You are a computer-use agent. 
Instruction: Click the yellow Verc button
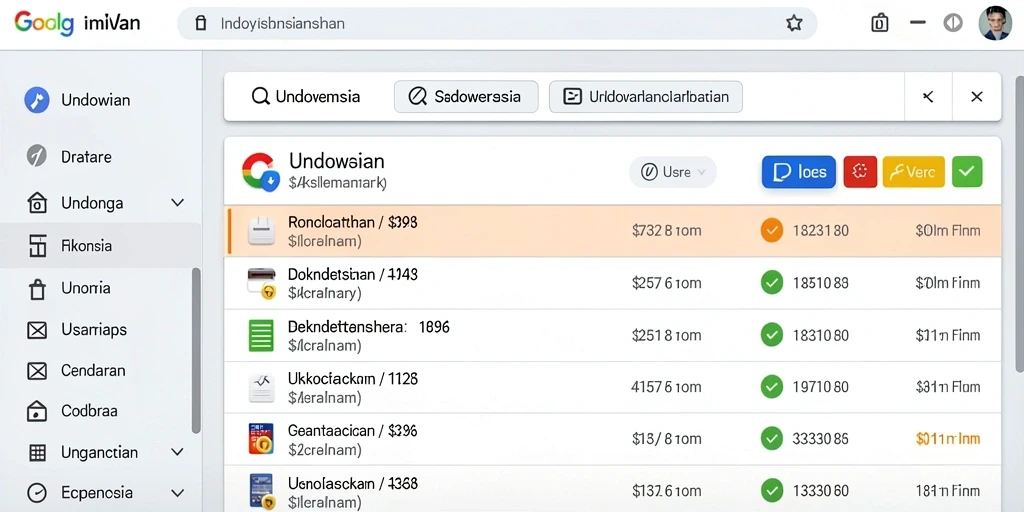point(914,172)
